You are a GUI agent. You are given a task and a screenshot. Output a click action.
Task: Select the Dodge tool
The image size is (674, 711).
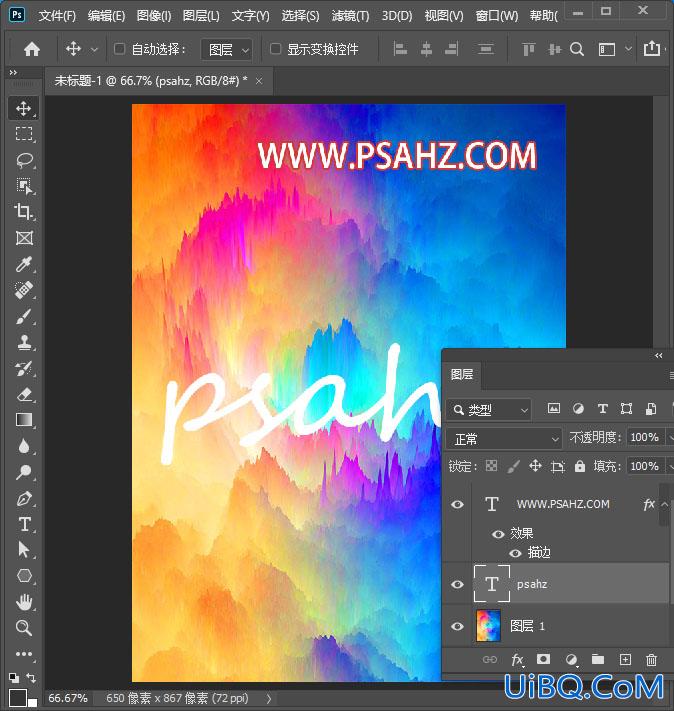pyautogui.click(x=24, y=472)
